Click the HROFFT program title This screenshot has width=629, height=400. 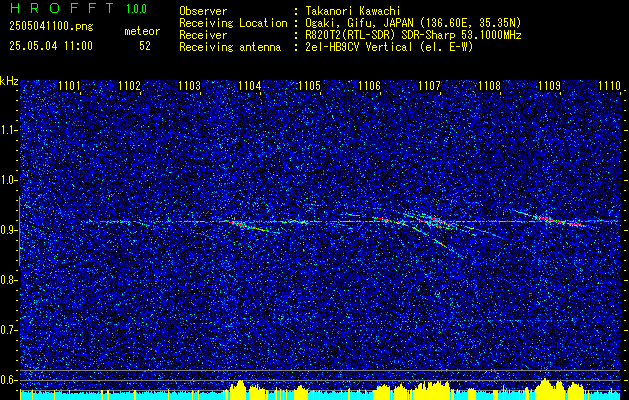coord(62,8)
